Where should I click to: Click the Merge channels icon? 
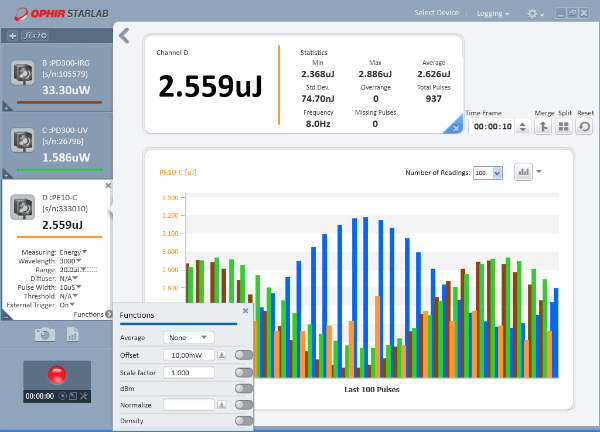[544, 127]
